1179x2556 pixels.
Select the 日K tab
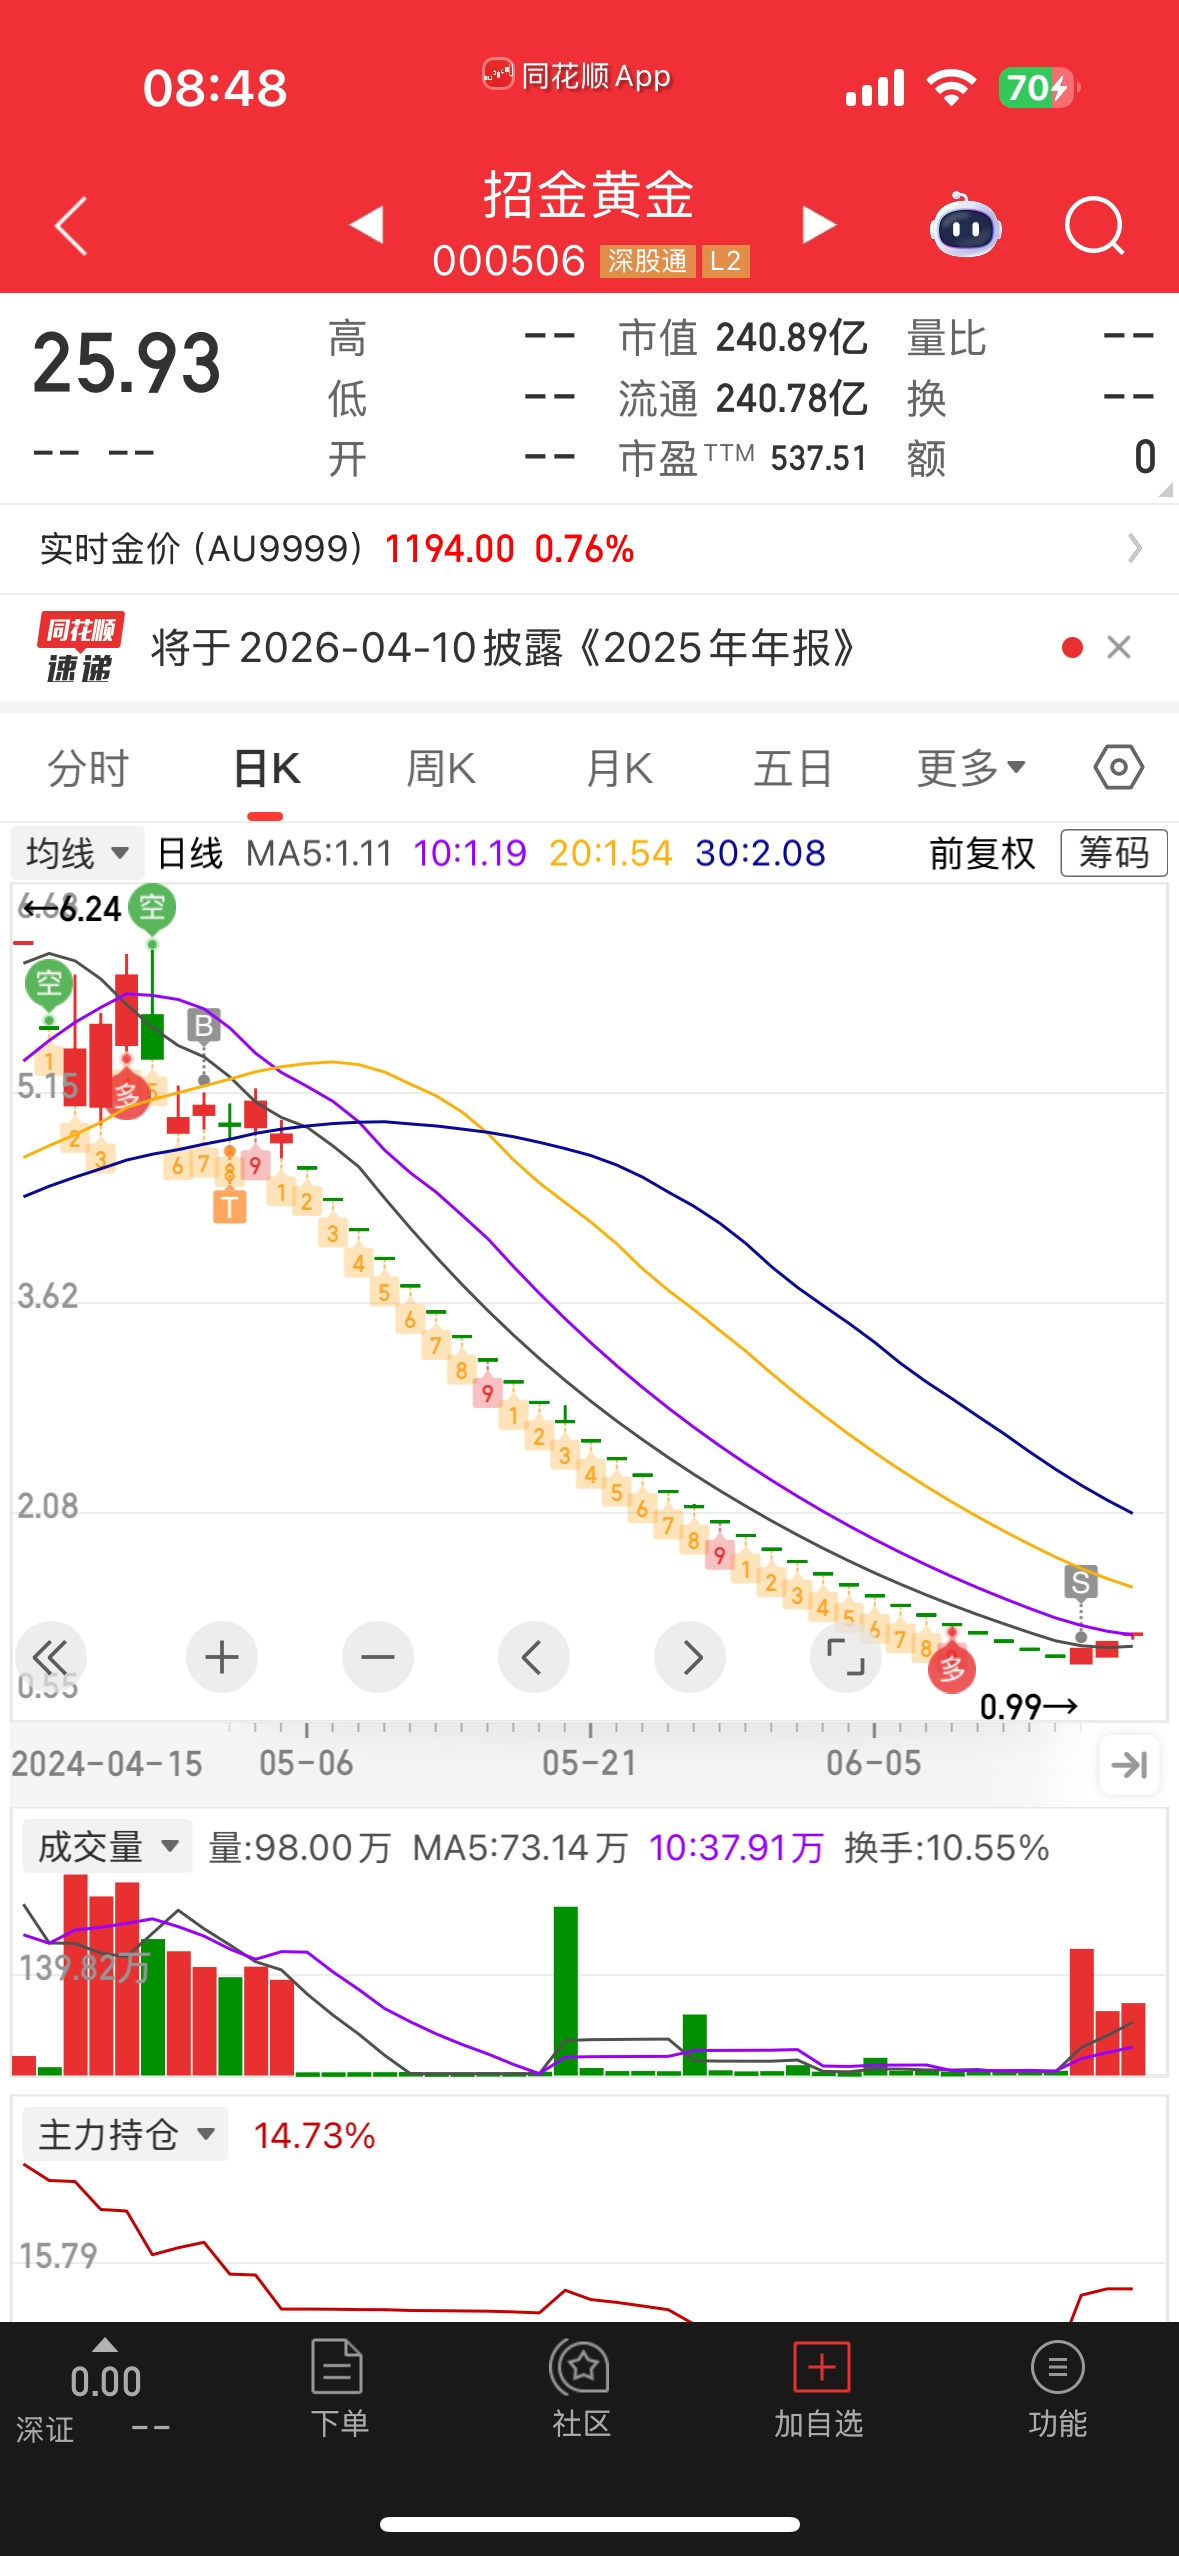point(266,769)
